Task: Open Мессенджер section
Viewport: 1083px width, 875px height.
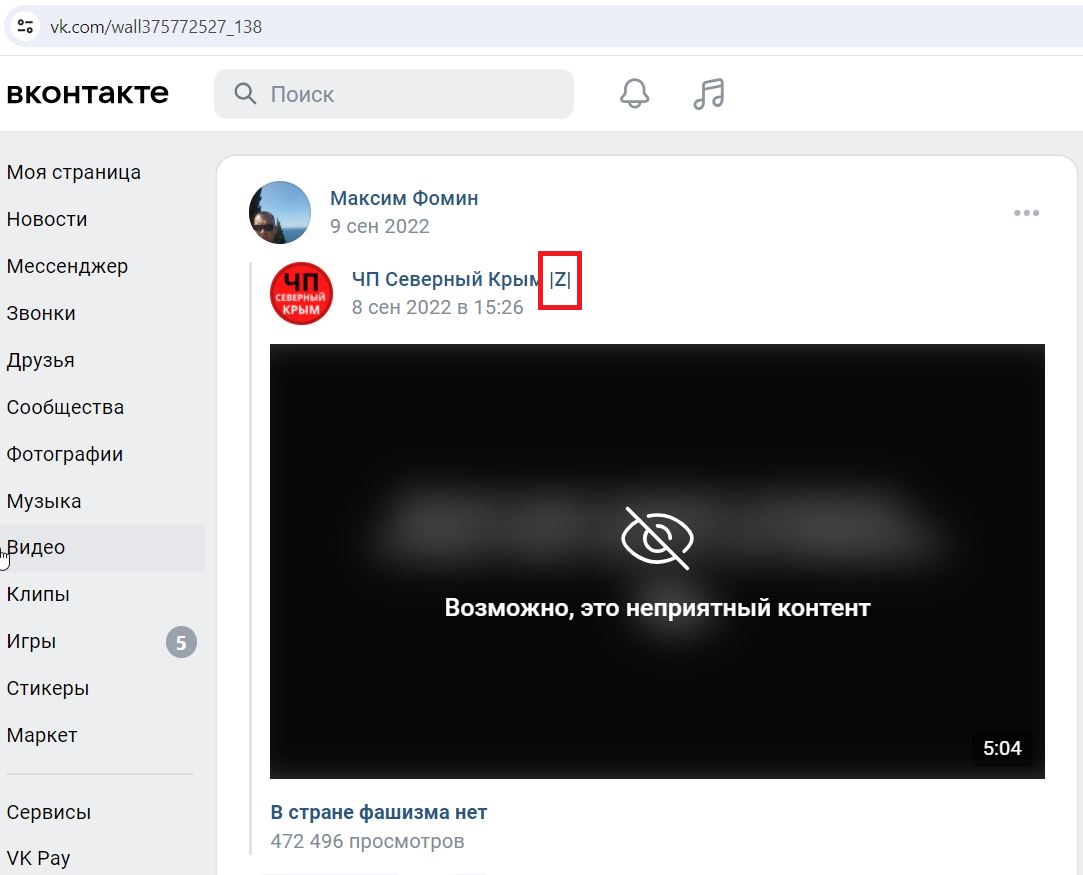Action: click(67, 266)
